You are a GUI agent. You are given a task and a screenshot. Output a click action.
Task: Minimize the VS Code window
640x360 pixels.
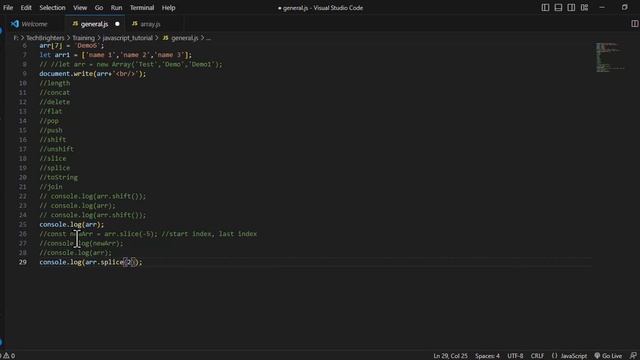tap(602, 7)
